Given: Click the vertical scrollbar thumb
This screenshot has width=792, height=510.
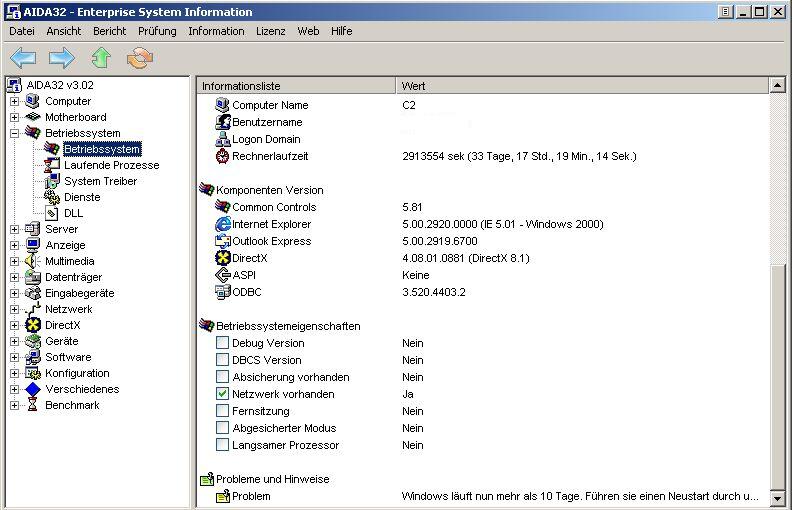Looking at the screenshot, I should click(777, 376).
